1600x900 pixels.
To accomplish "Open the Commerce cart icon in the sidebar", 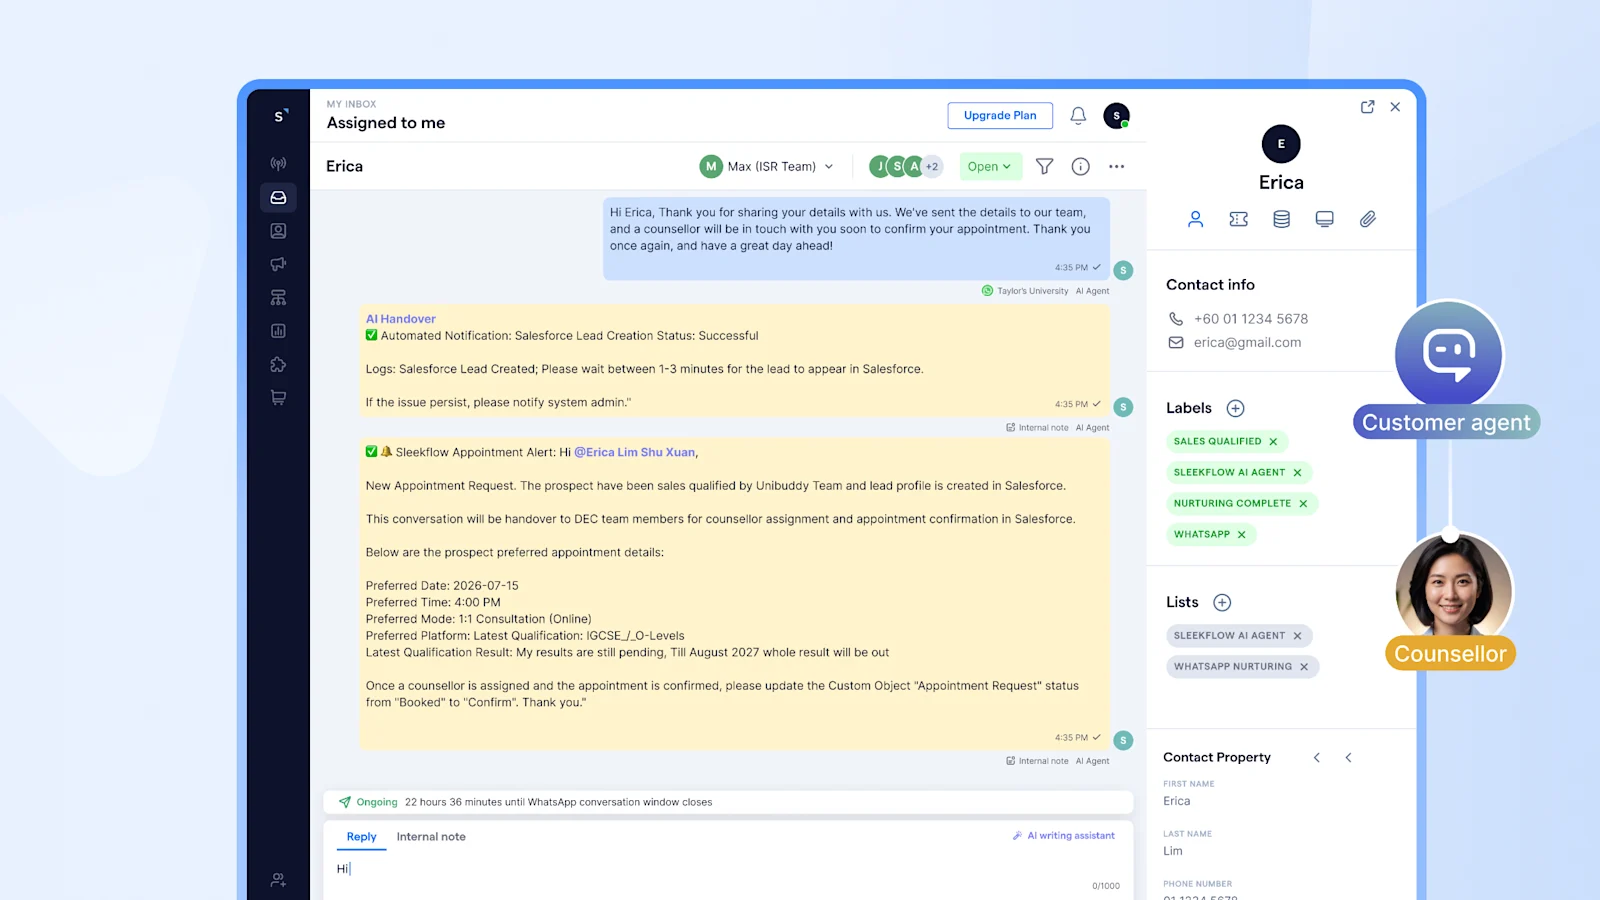I will (278, 398).
